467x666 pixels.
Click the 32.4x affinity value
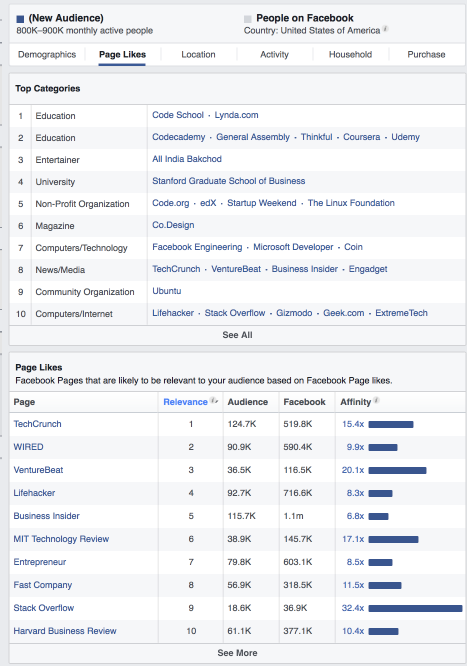(353, 608)
